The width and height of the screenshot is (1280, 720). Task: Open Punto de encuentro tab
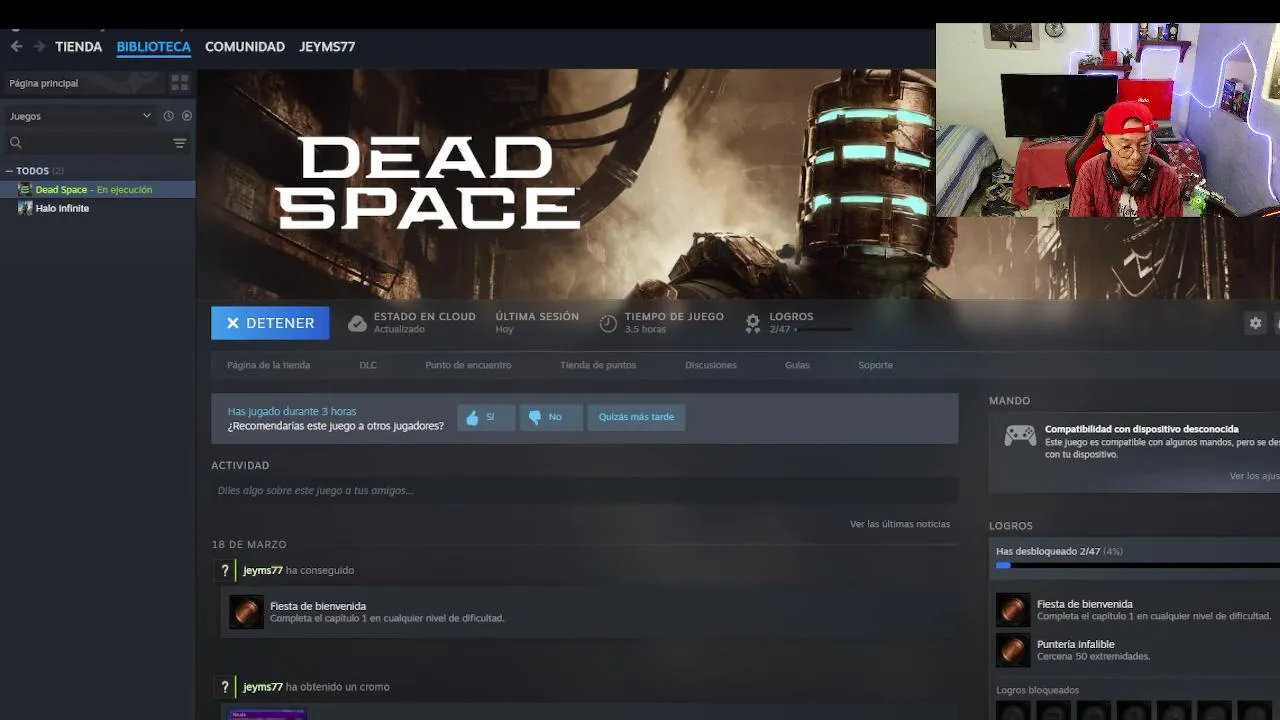[468, 365]
